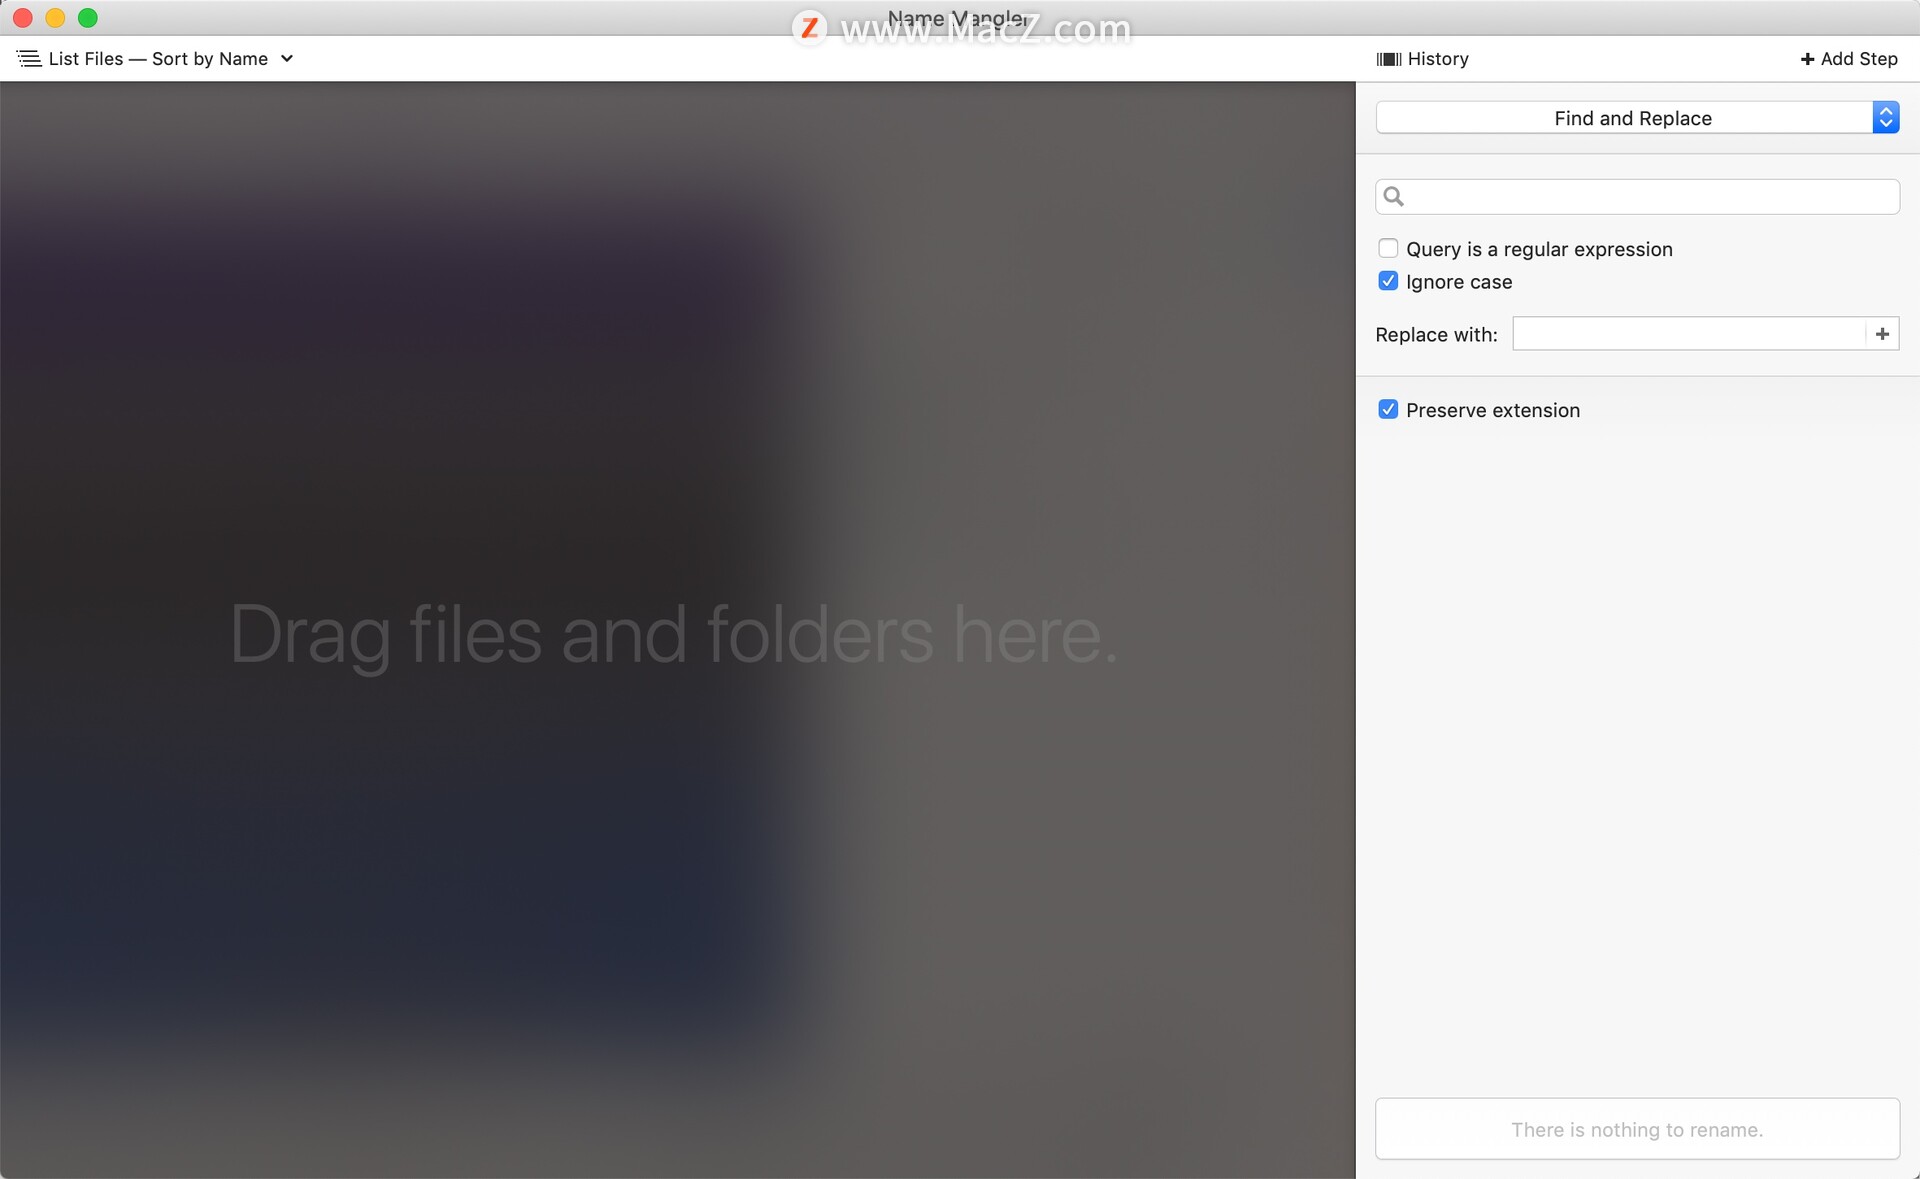1920x1179 pixels.
Task: Open the Find and Replace action dropdown
Action: (1637, 118)
